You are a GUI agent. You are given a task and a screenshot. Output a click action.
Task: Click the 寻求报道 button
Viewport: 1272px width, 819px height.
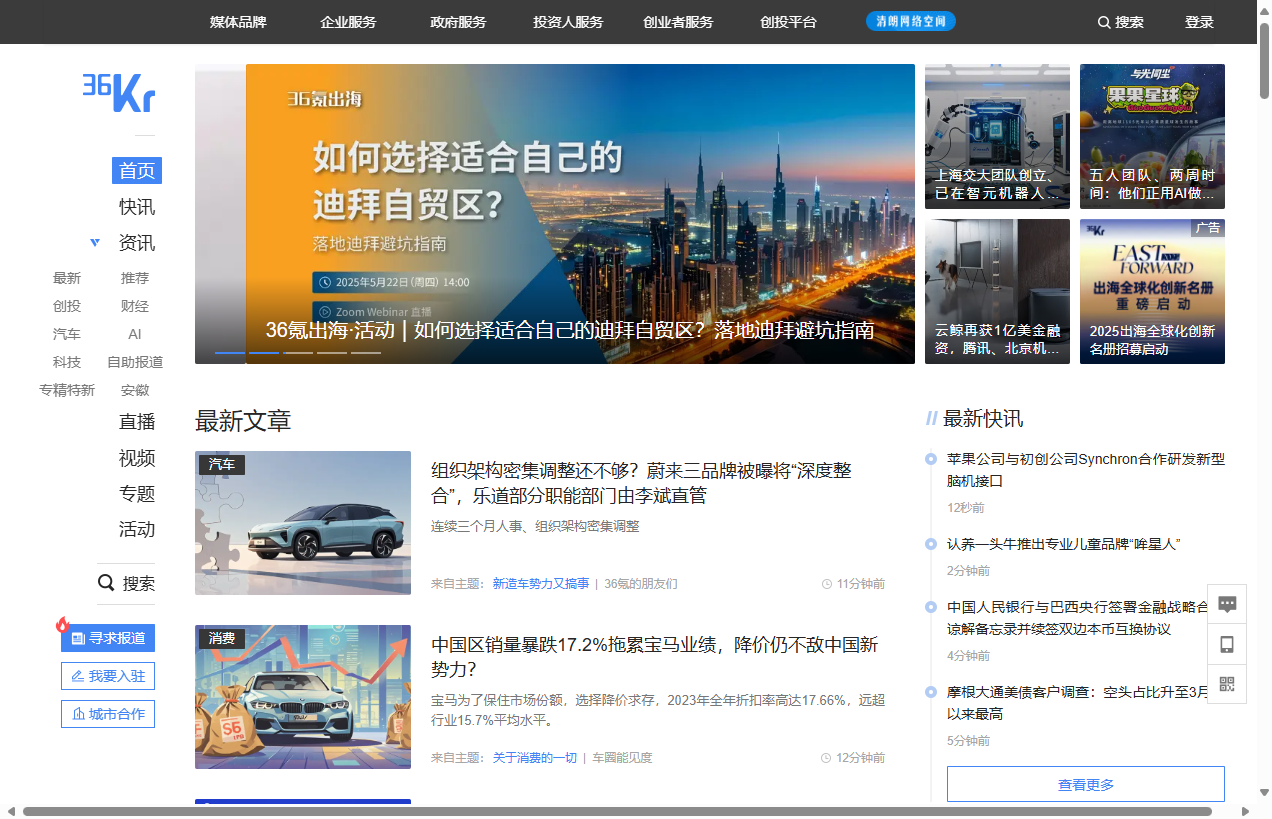point(108,638)
